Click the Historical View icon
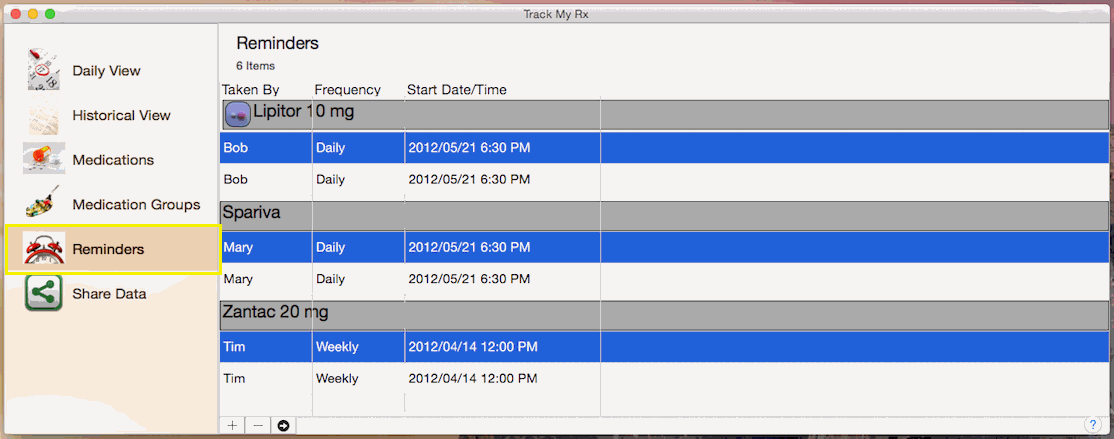The width and height of the screenshot is (1114, 439). tap(44, 115)
